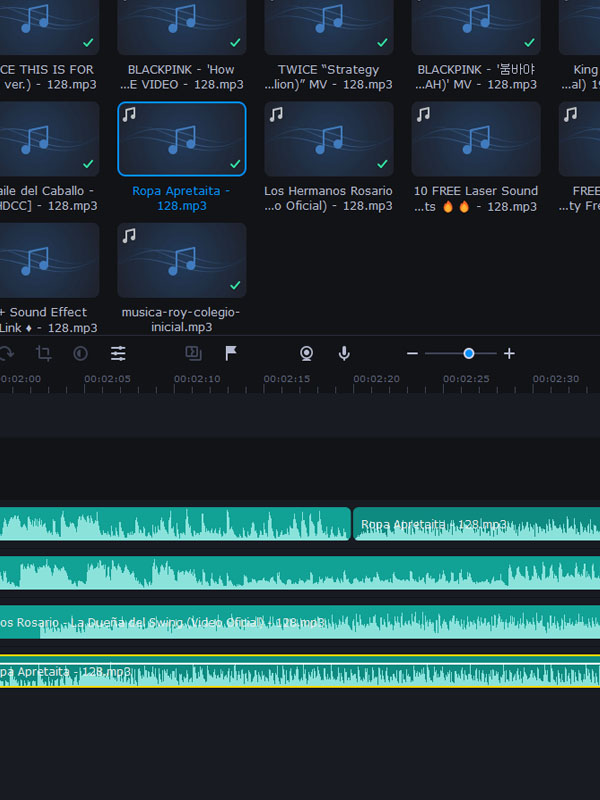Viewport: 600px width, 800px height.
Task: Open clip properties sliders icon
Action: point(118,353)
